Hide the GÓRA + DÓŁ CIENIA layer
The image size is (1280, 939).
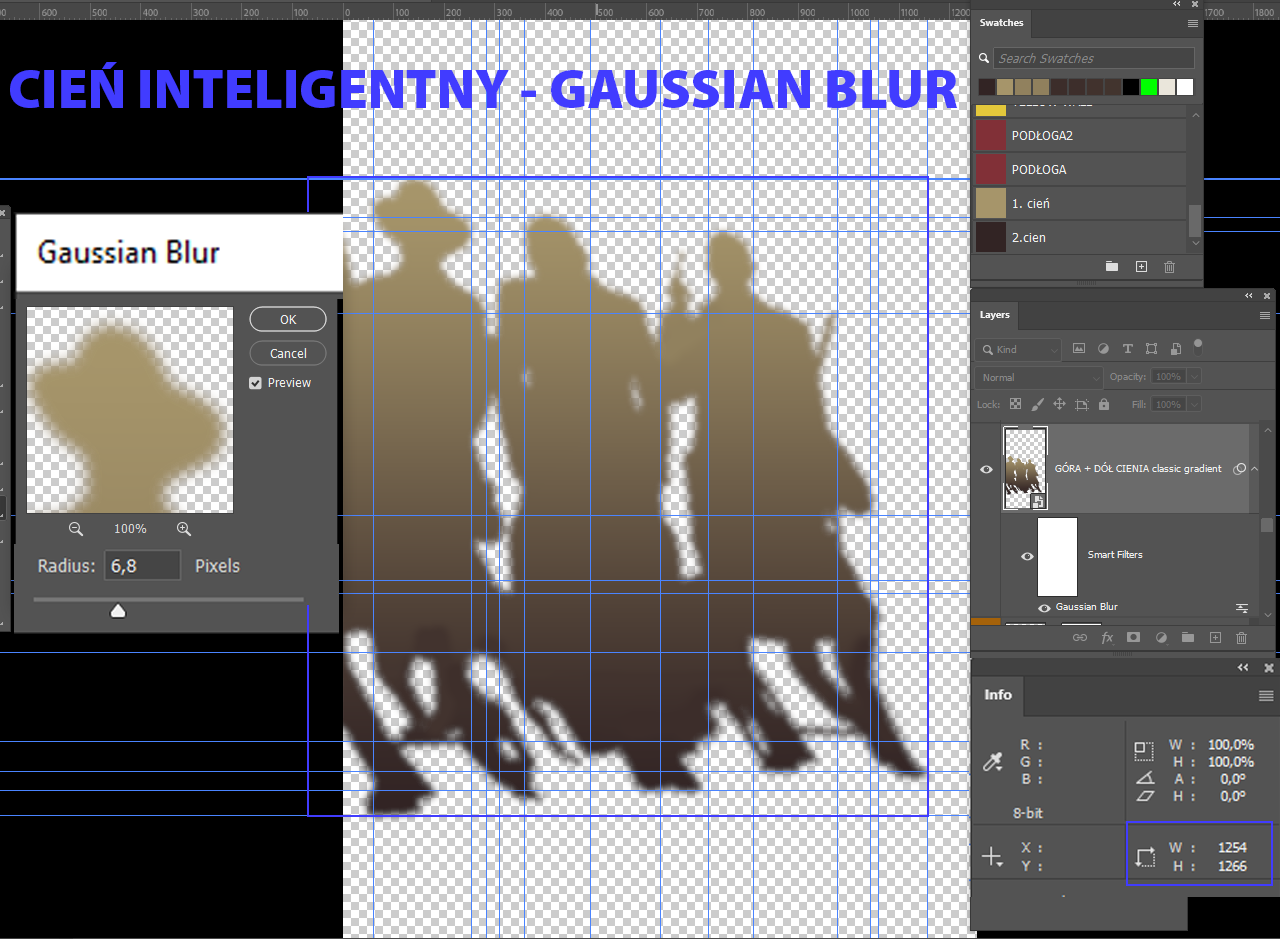[x=987, y=469]
